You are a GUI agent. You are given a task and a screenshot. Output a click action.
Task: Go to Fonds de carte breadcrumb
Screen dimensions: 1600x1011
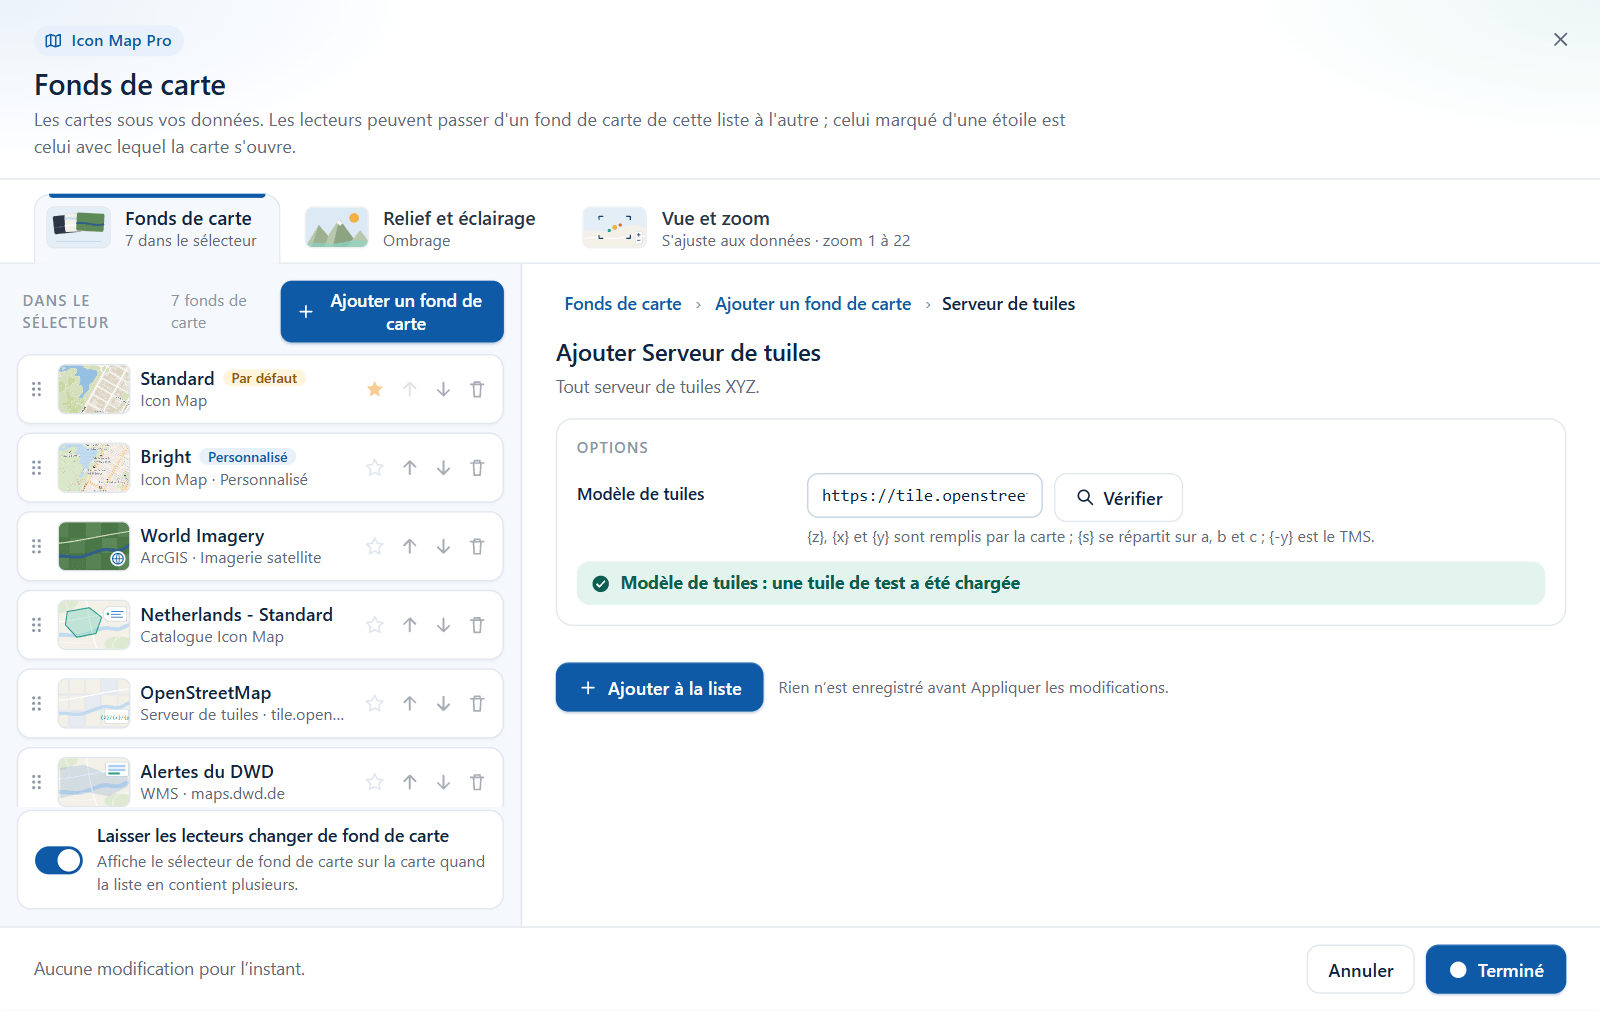pyautogui.click(x=623, y=304)
